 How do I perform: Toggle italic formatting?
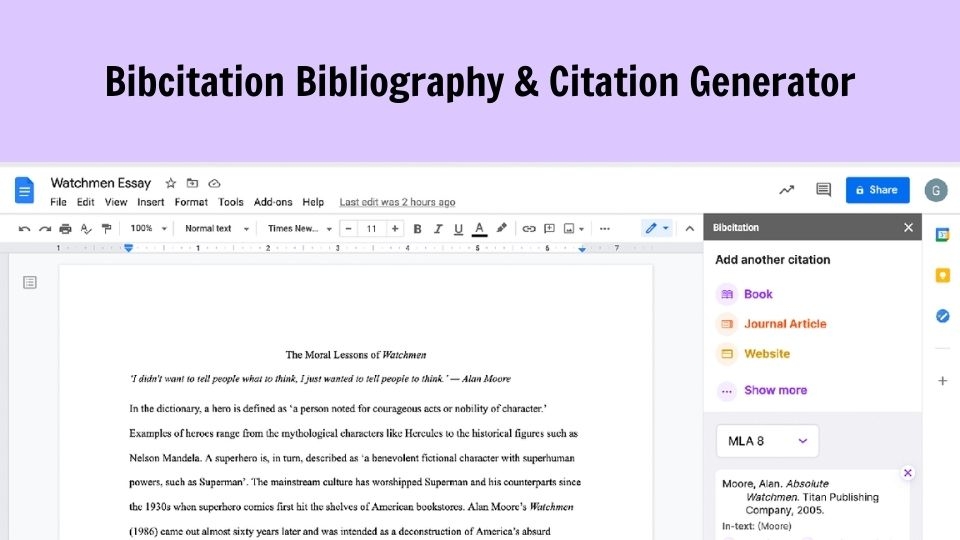click(x=438, y=228)
